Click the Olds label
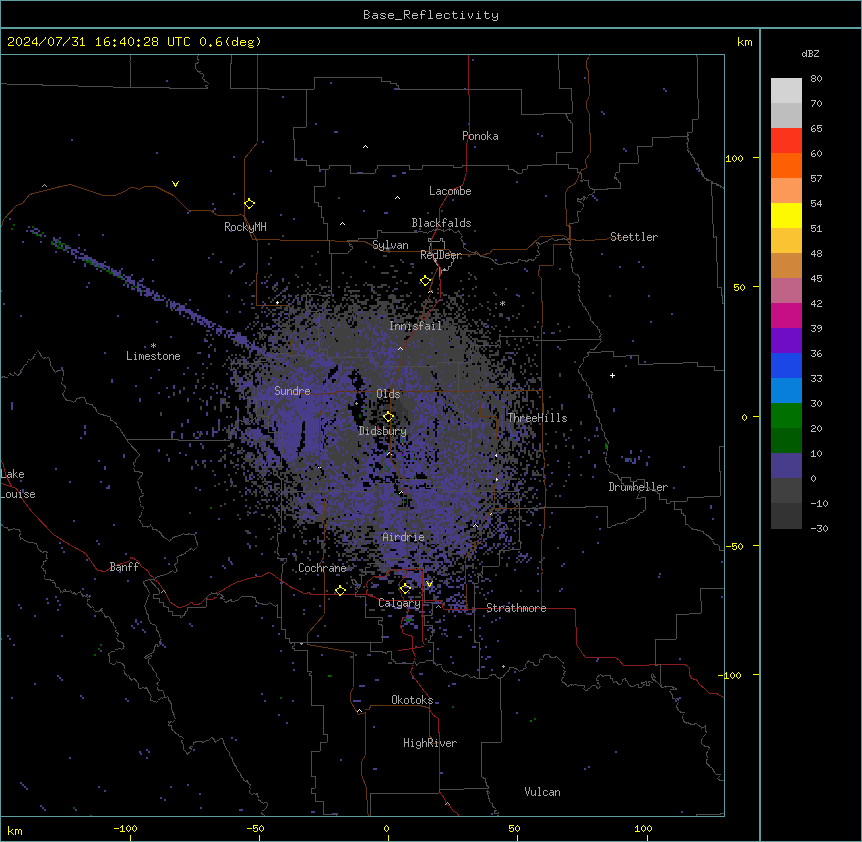Image resolution: width=862 pixels, height=842 pixels. pos(388,394)
